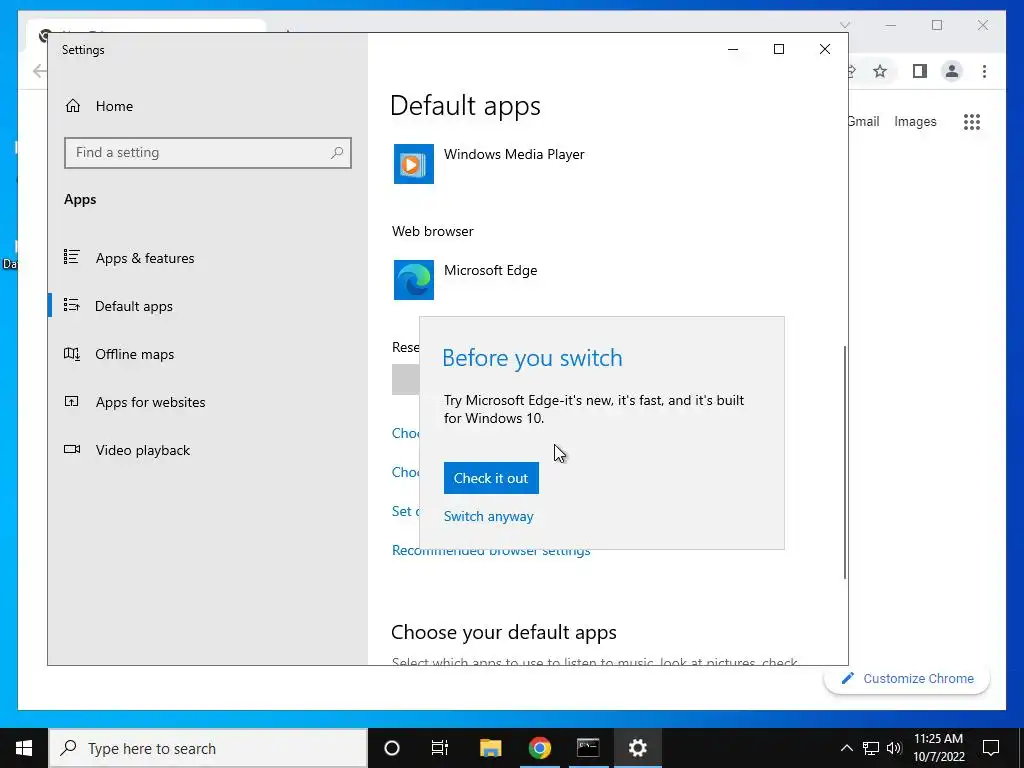The height and width of the screenshot is (768, 1024).
Task: Open Images link in Chrome page
Action: coord(915,121)
